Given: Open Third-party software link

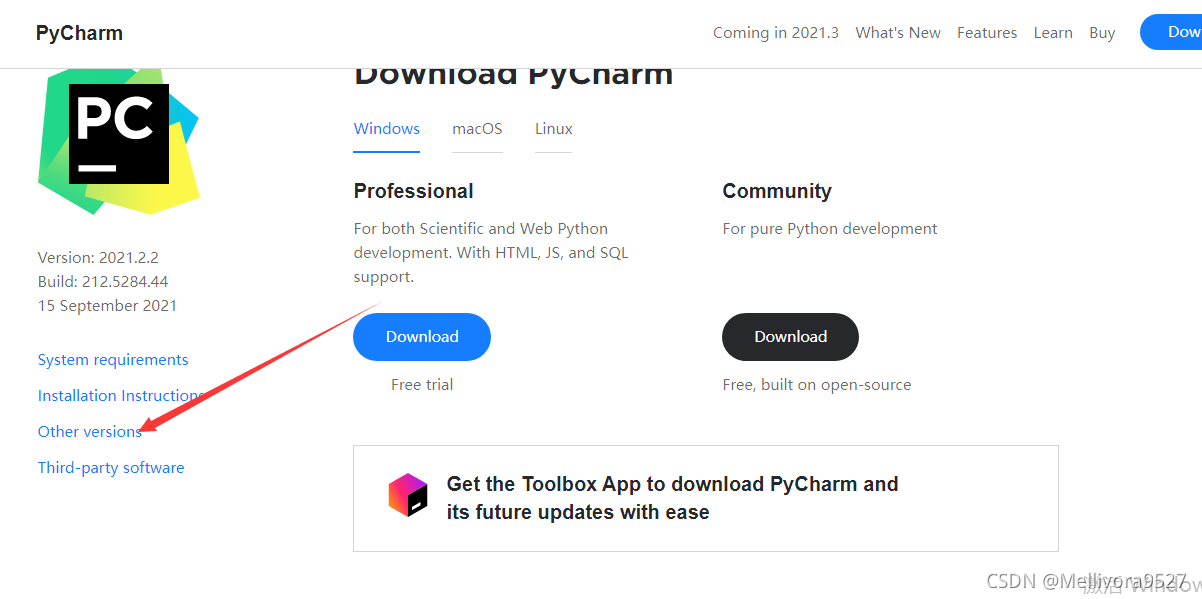Looking at the screenshot, I should [111, 468].
